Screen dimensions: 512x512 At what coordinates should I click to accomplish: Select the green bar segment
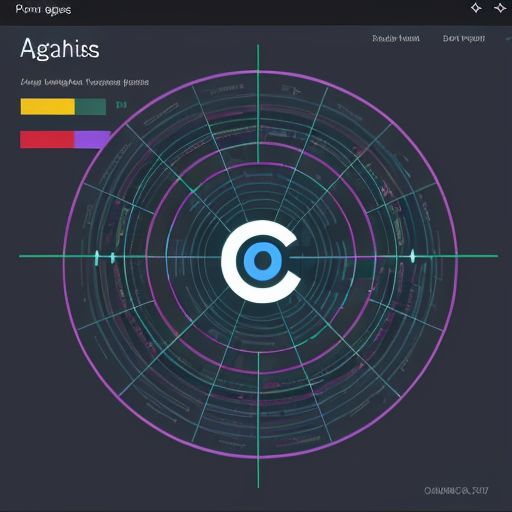pos(91,106)
